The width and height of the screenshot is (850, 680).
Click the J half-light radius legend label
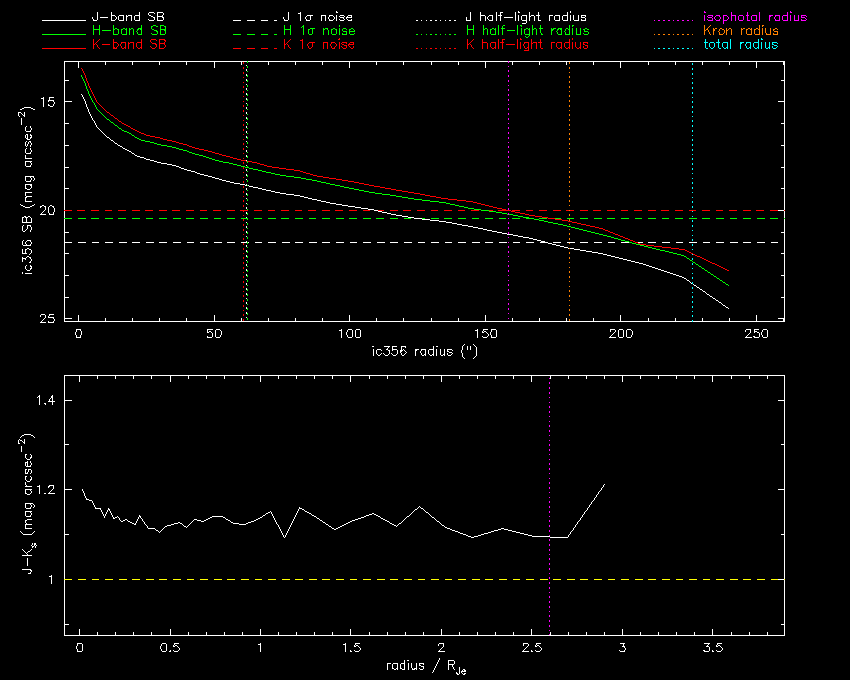click(x=527, y=18)
